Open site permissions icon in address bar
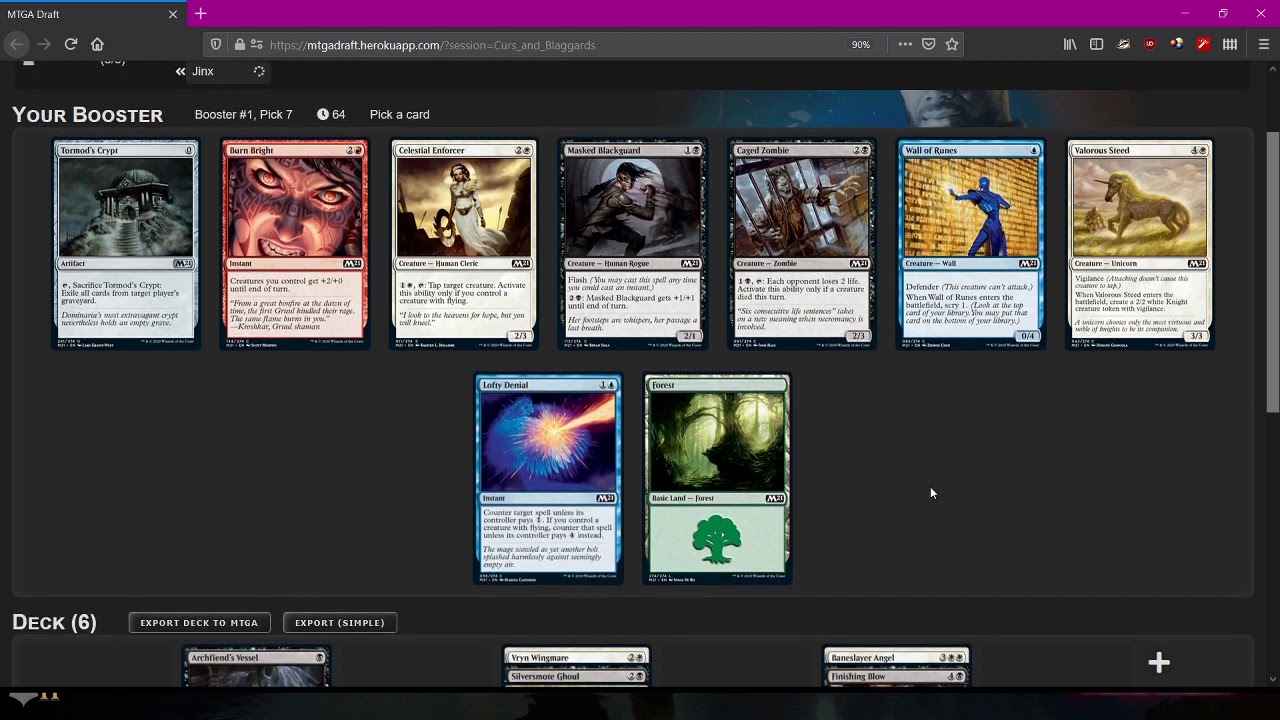1280x720 pixels. tap(257, 45)
